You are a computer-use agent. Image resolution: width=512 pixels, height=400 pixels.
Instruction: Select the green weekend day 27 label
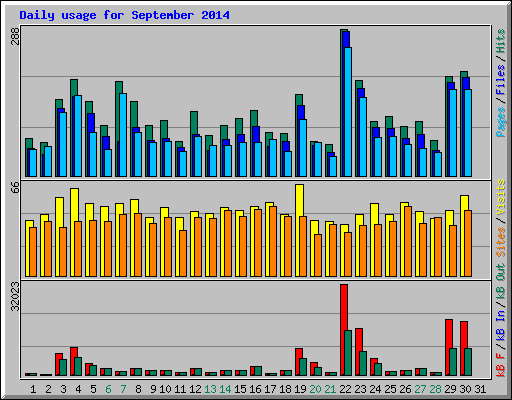[420, 389]
